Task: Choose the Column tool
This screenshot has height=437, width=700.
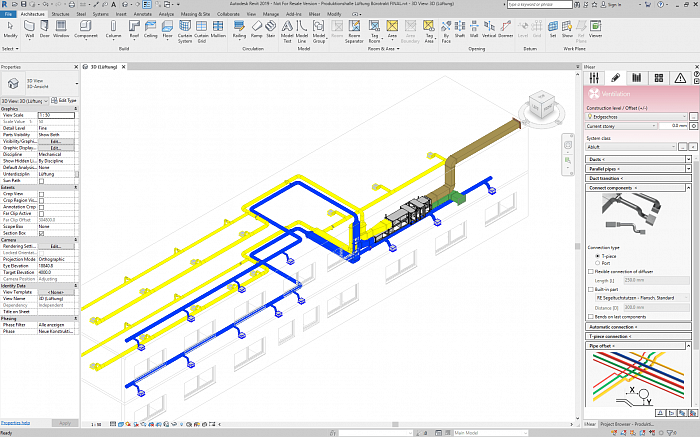Action: (x=113, y=29)
